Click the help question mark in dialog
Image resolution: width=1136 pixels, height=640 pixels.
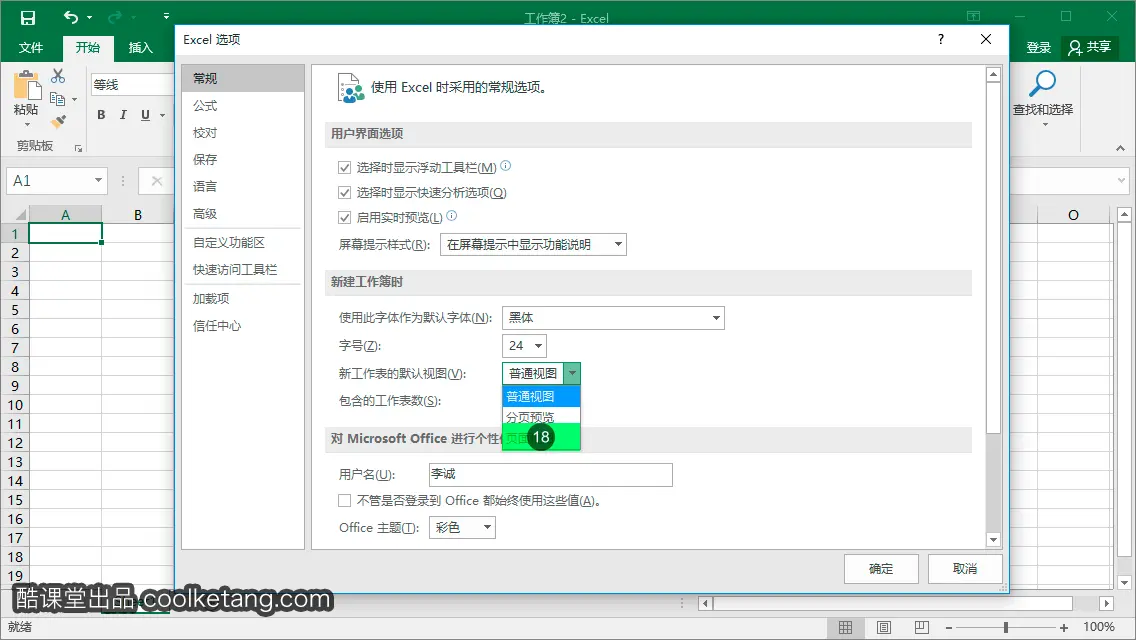pos(940,39)
